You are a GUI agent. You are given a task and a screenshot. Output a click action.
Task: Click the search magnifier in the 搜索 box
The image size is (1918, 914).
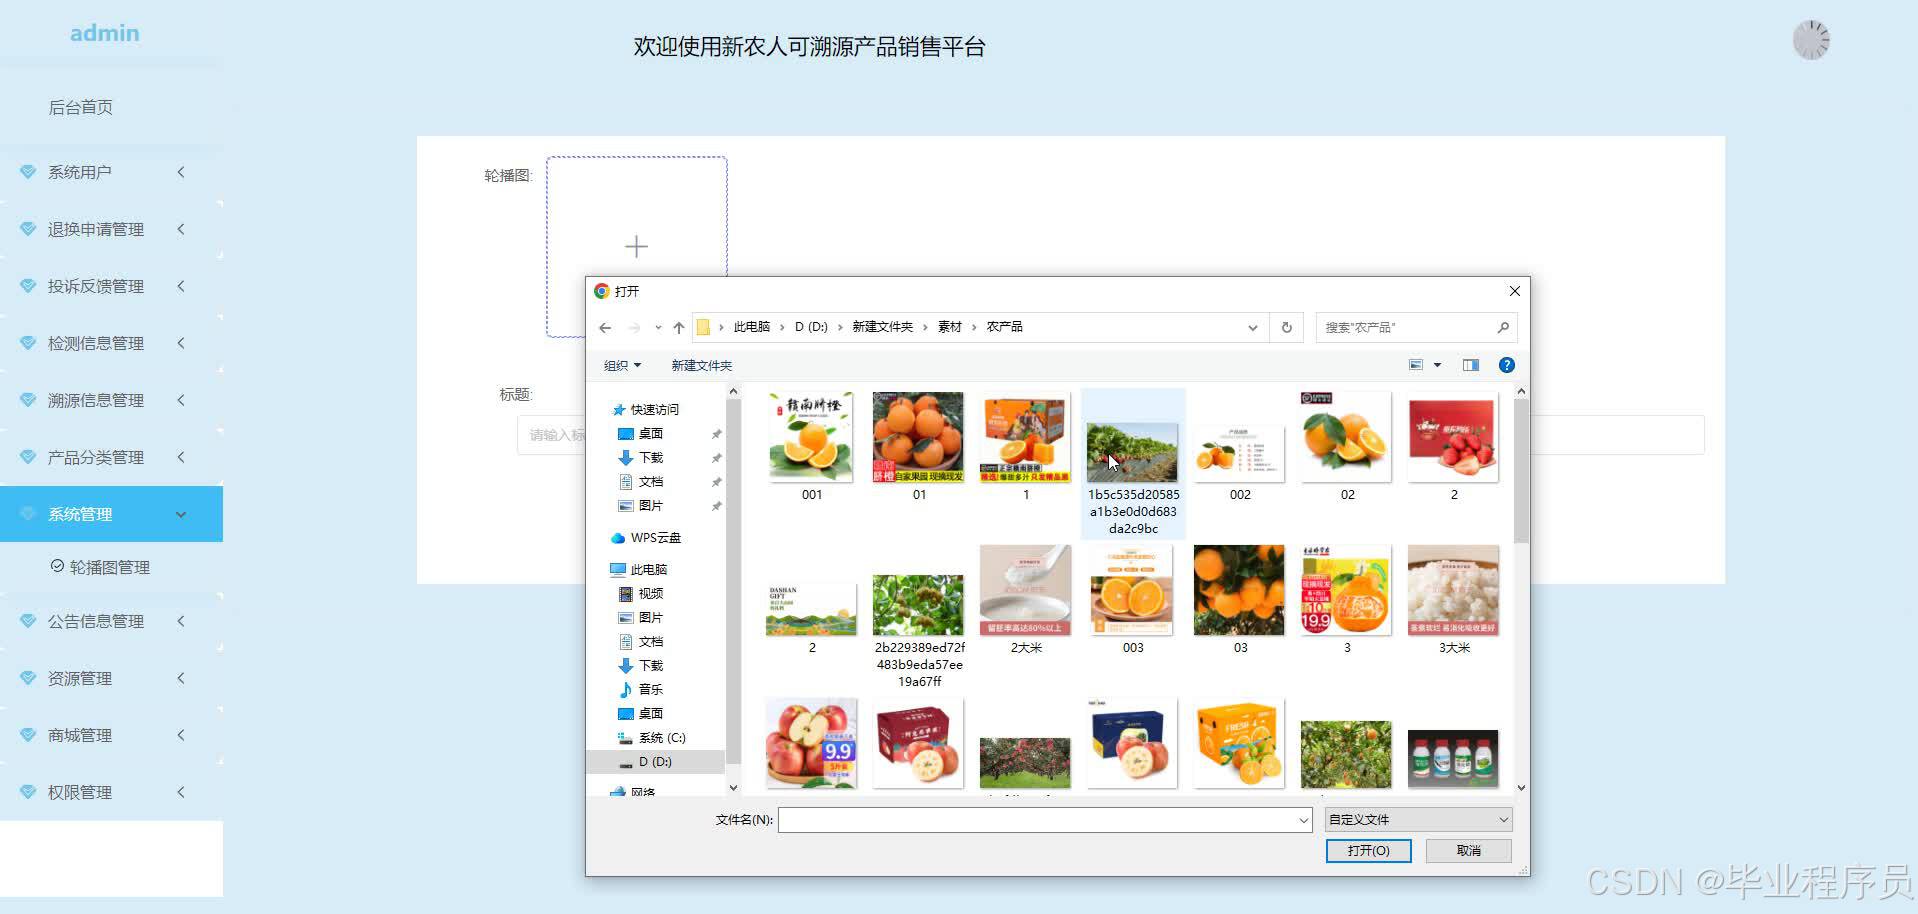pos(1504,327)
